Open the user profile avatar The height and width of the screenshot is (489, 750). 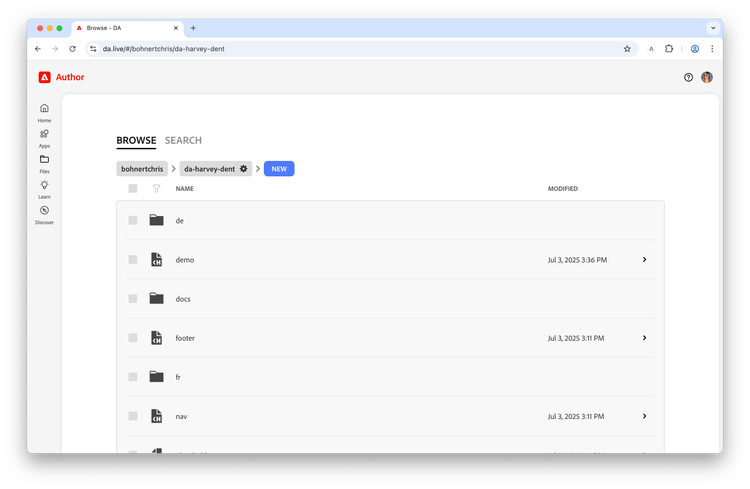pyautogui.click(x=707, y=77)
